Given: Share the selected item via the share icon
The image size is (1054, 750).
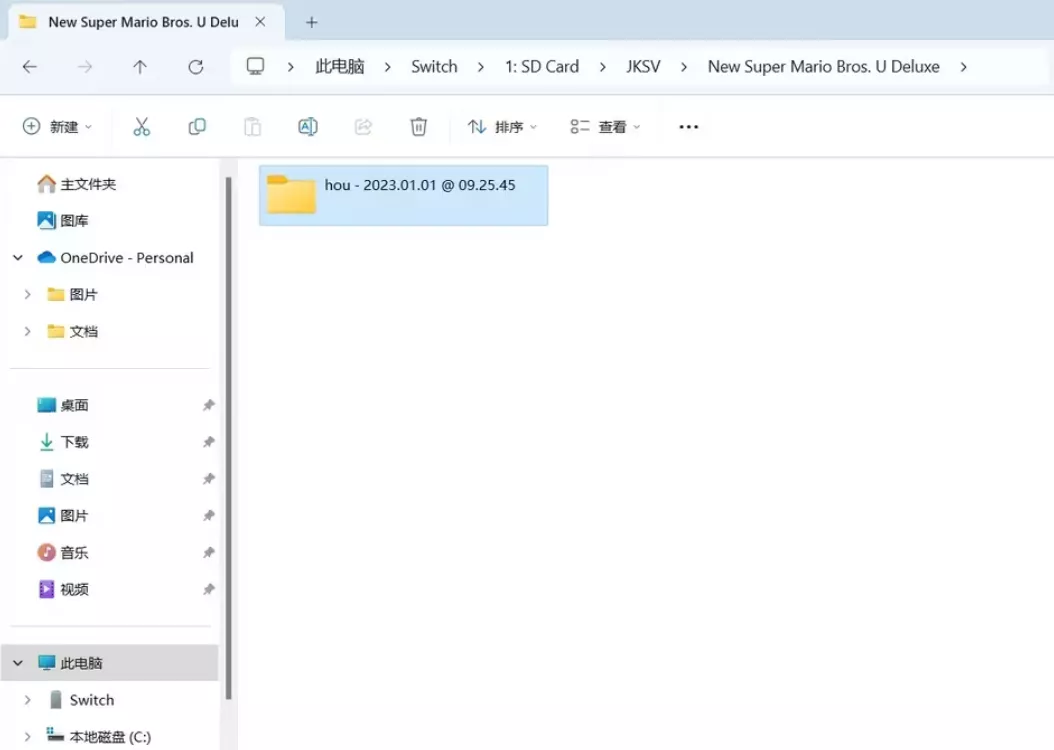Looking at the screenshot, I should tap(363, 126).
